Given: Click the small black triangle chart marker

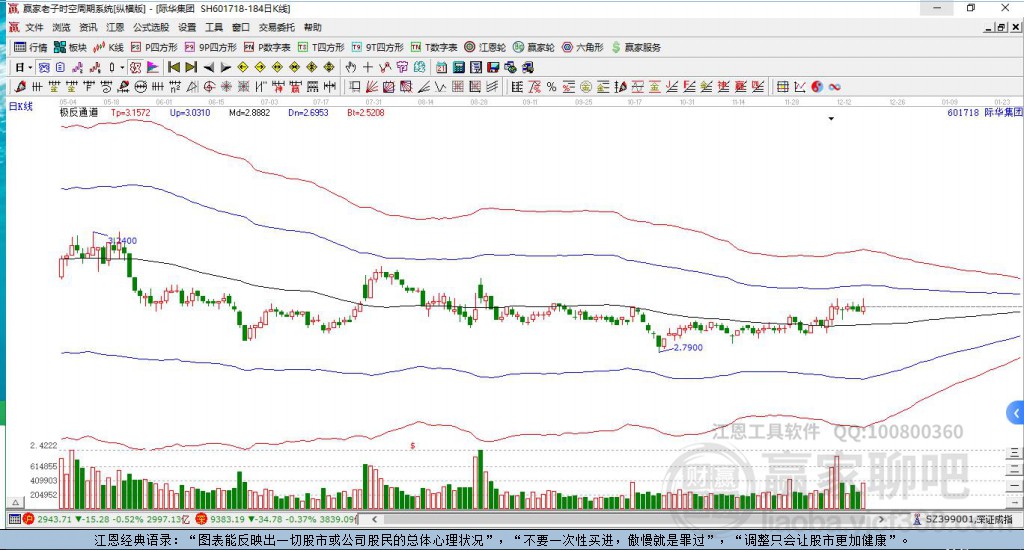Looking at the screenshot, I should point(831,119).
